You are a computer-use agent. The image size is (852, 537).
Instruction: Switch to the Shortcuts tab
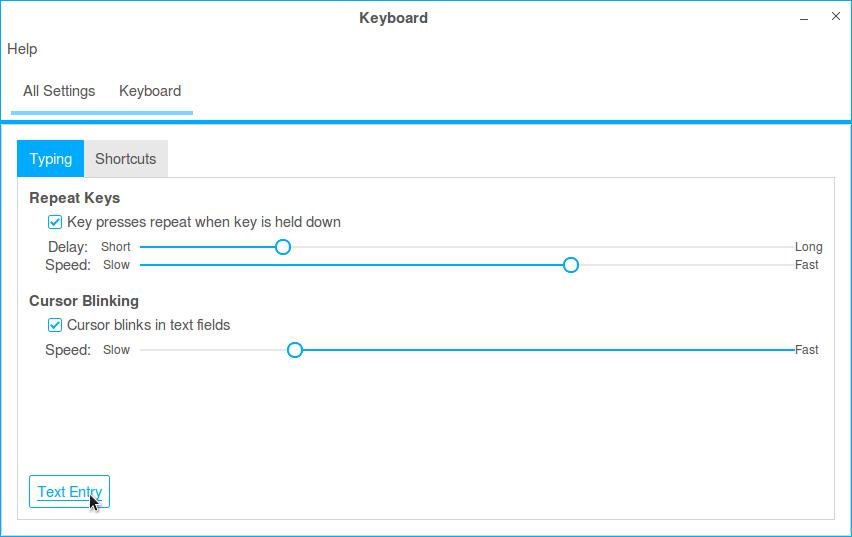126,159
